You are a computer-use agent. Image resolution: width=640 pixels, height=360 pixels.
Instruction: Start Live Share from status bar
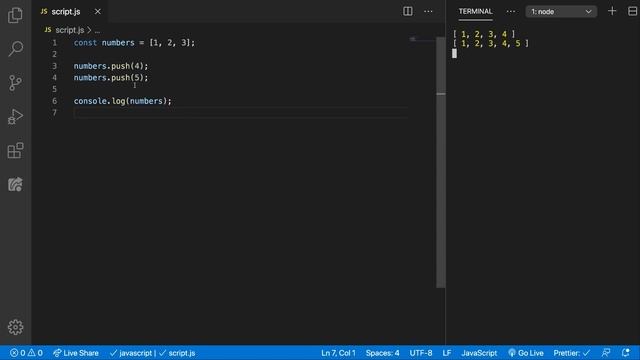[x=76, y=353]
